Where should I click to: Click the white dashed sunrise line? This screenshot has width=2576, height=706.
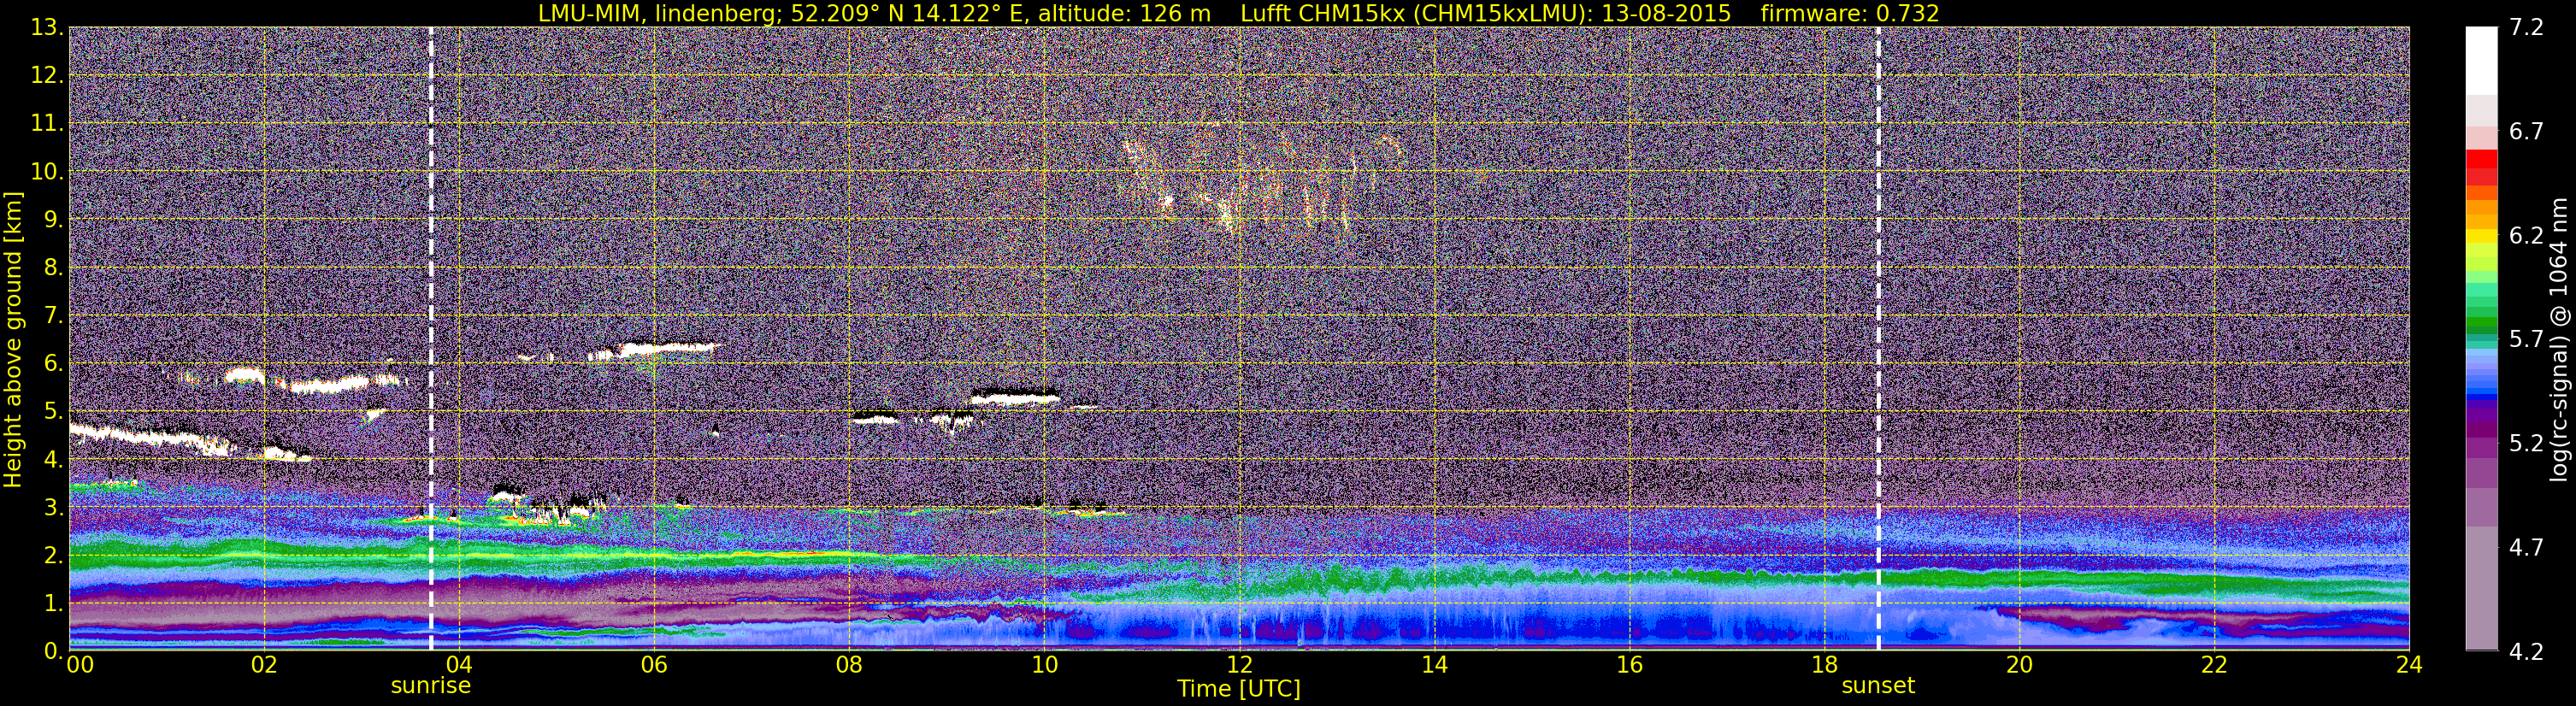(431, 339)
